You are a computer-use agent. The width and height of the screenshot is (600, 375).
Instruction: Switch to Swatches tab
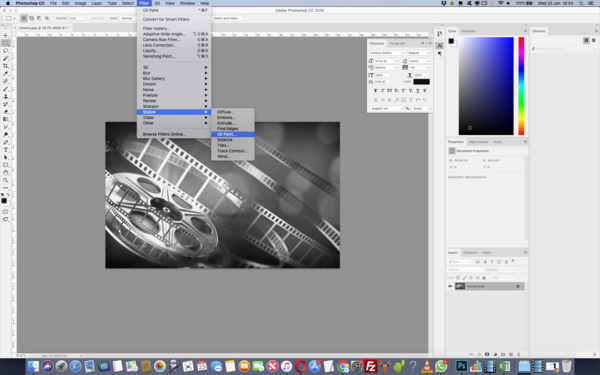pyautogui.click(x=468, y=31)
